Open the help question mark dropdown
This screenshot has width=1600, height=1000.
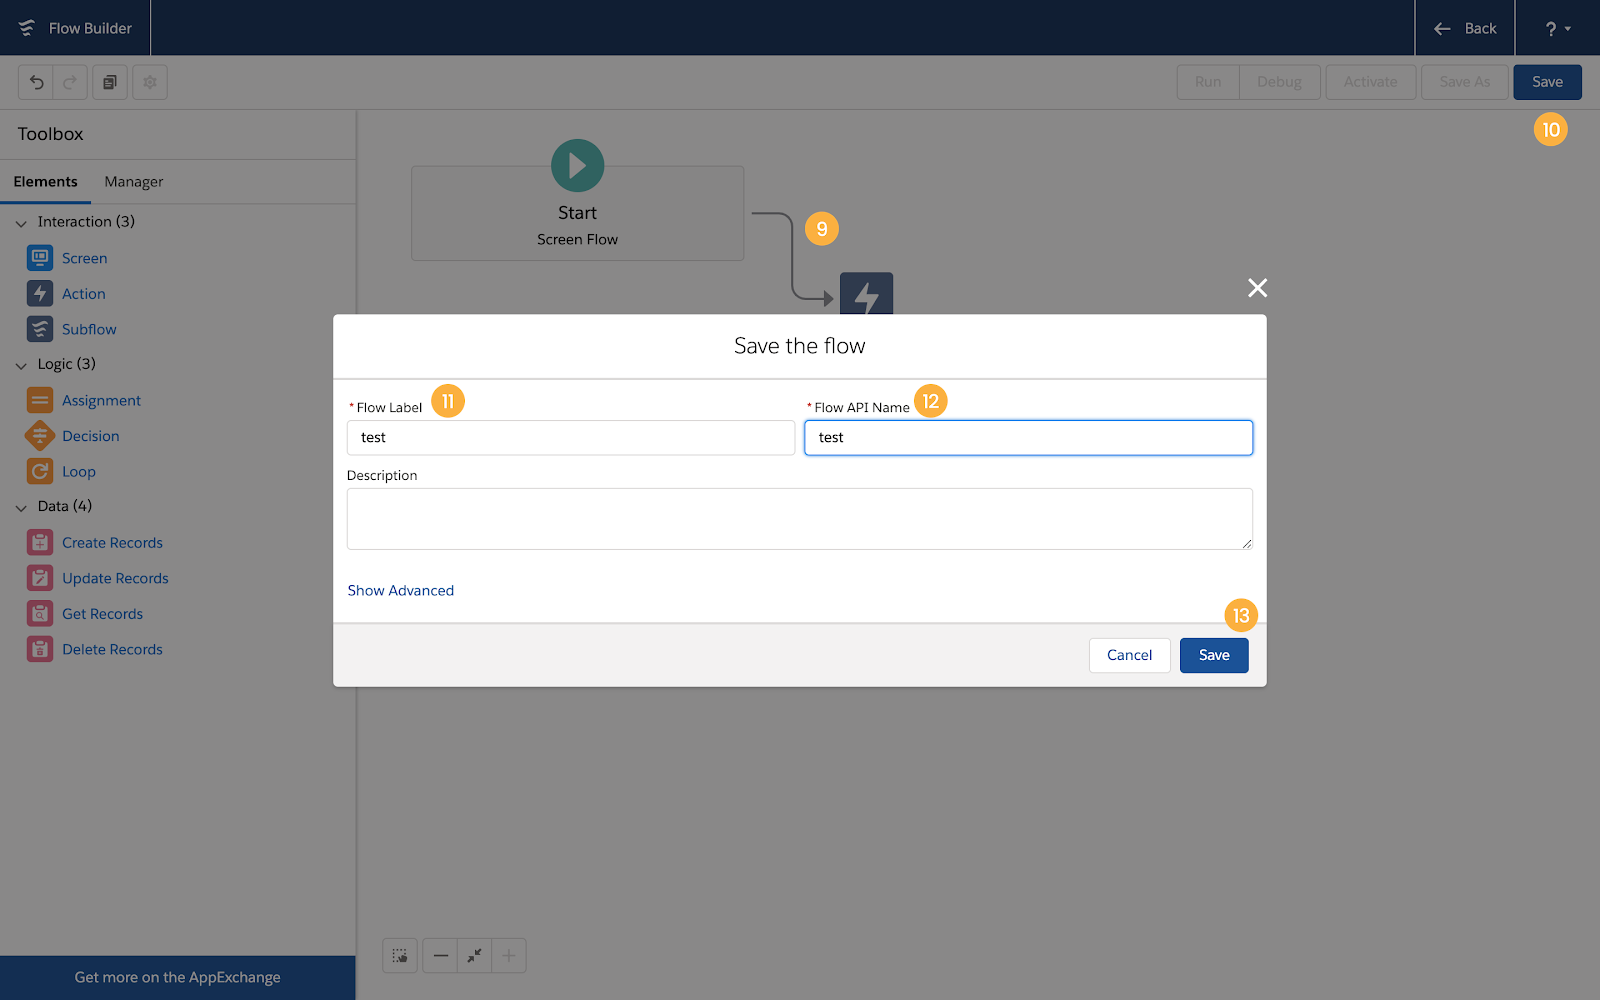pyautogui.click(x=1557, y=28)
